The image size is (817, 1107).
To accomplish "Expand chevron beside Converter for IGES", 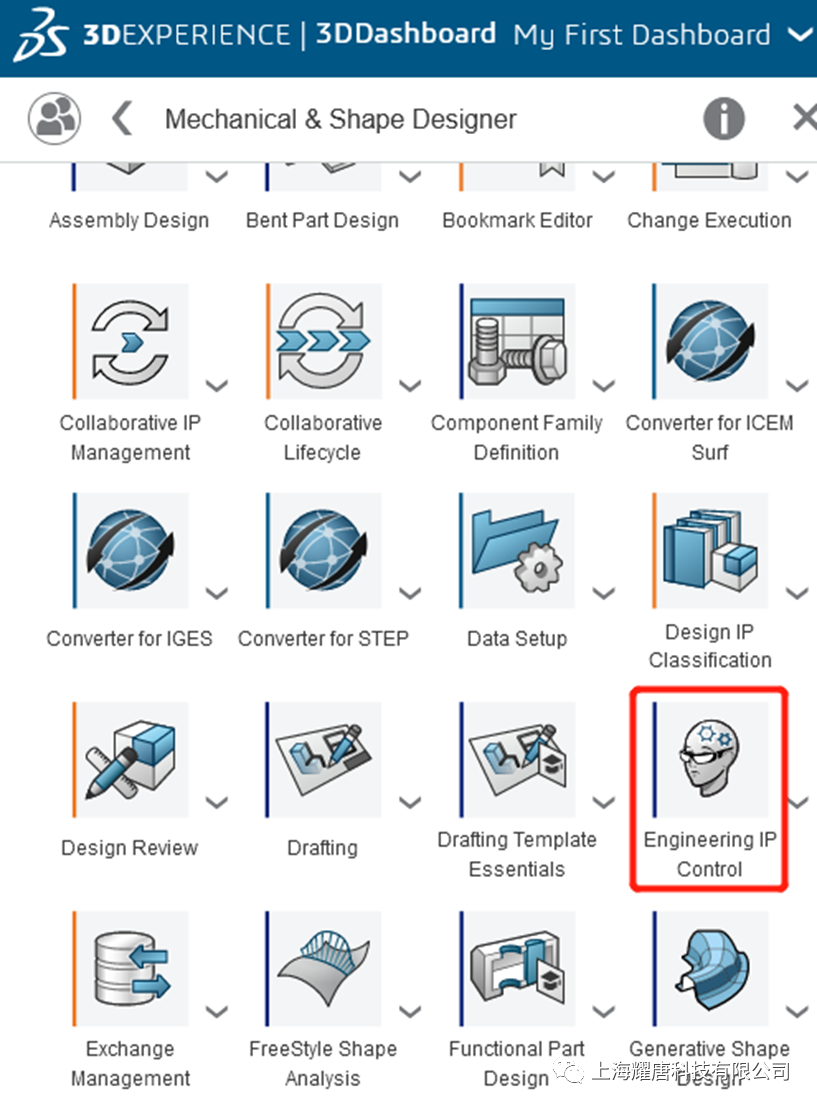I will click(217, 593).
